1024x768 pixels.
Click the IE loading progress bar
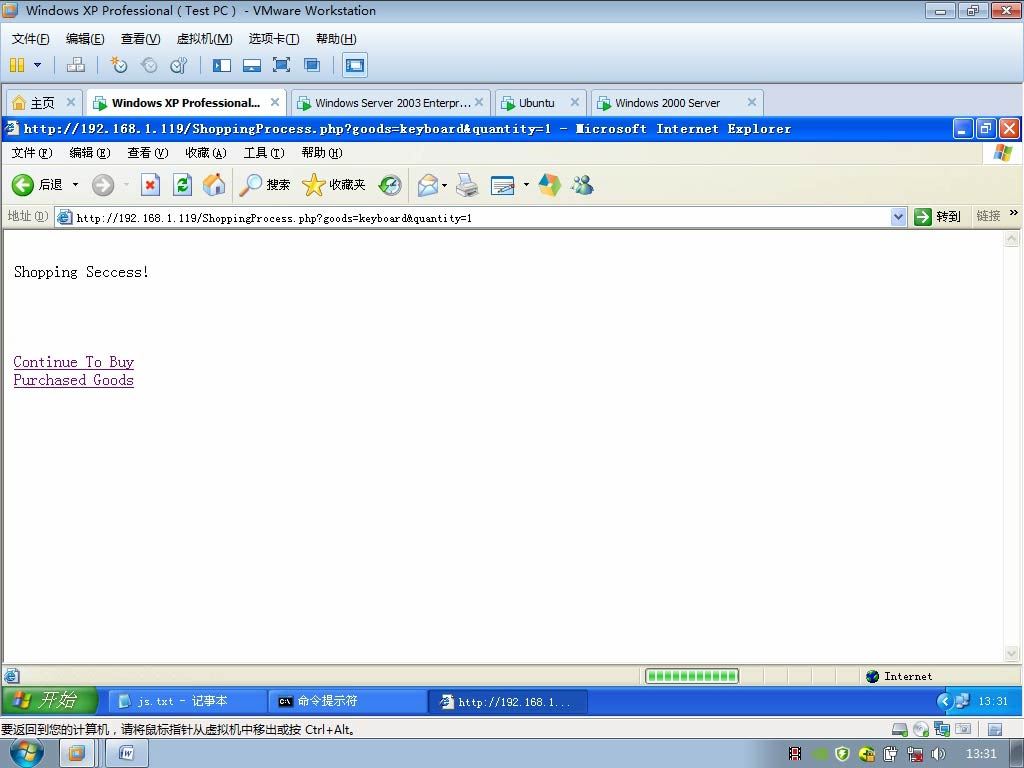pos(692,676)
